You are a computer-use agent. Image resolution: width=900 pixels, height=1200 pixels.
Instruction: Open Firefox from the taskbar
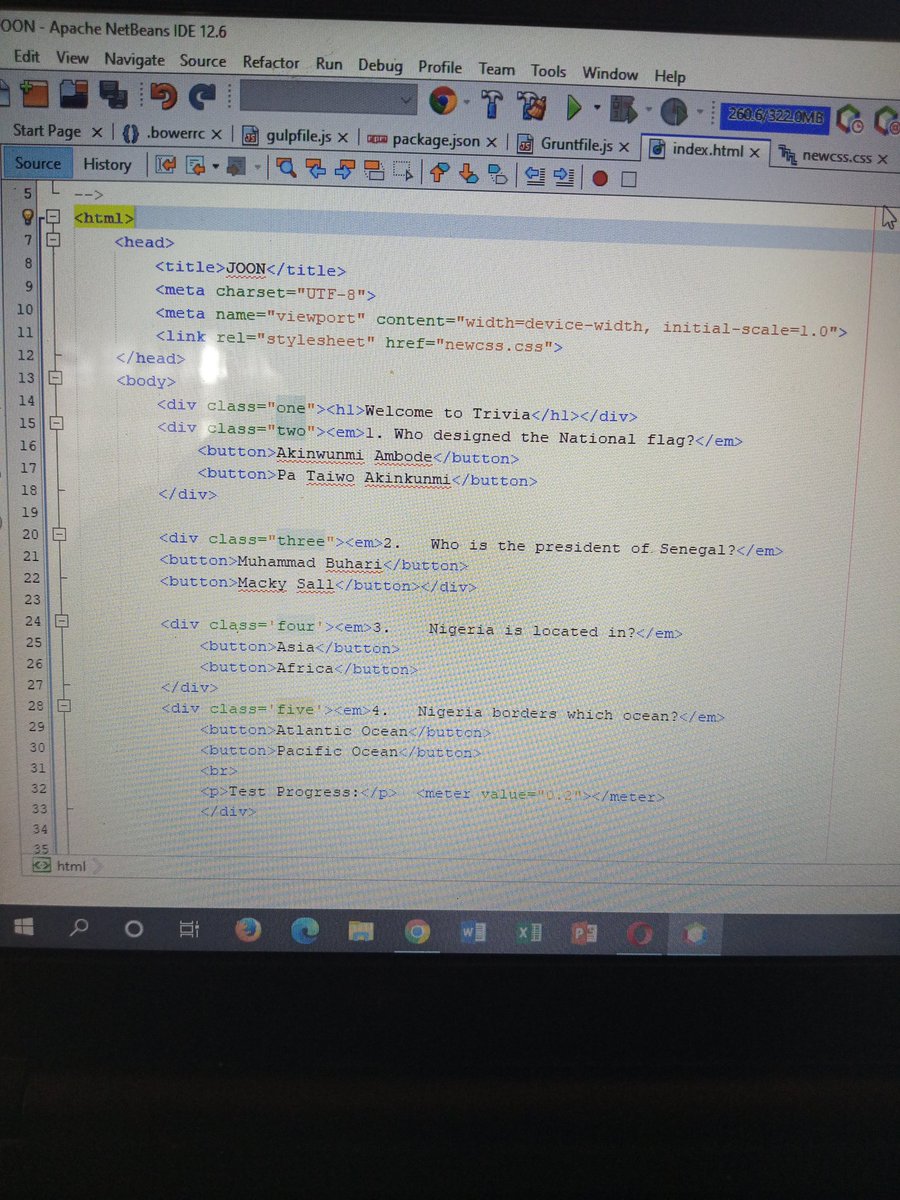tap(248, 931)
